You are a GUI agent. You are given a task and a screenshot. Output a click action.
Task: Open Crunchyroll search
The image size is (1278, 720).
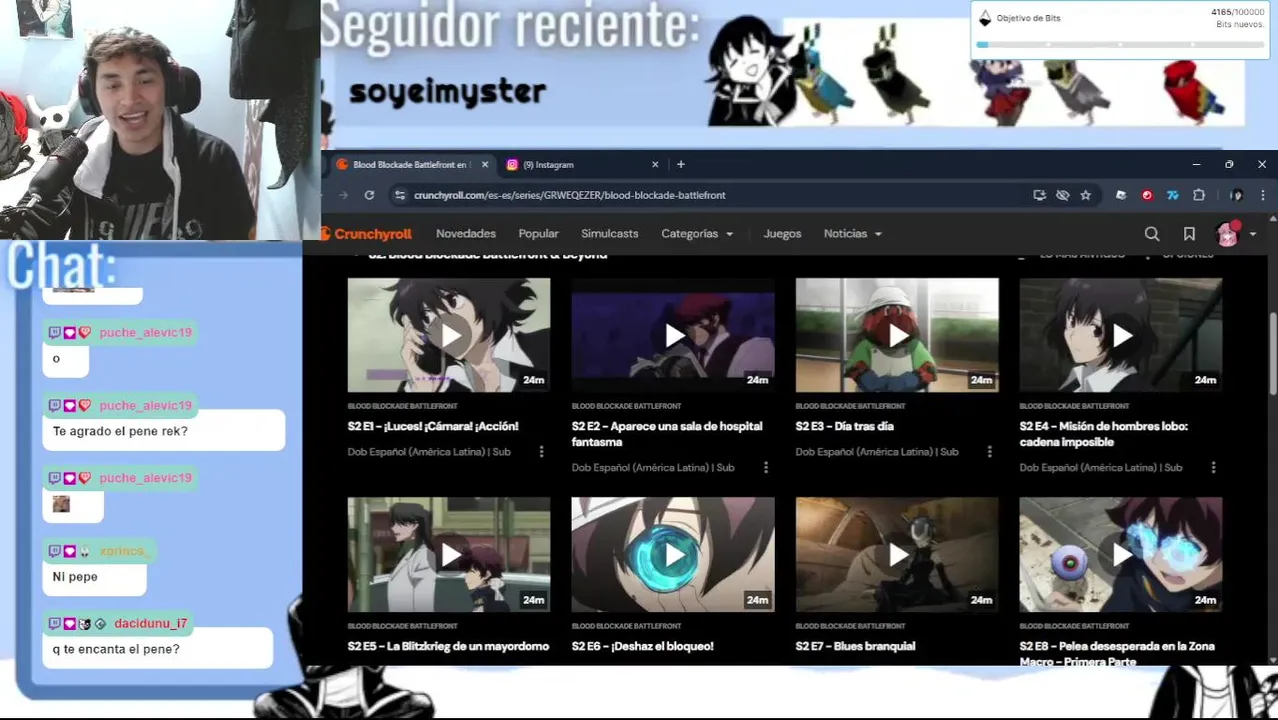click(1152, 234)
